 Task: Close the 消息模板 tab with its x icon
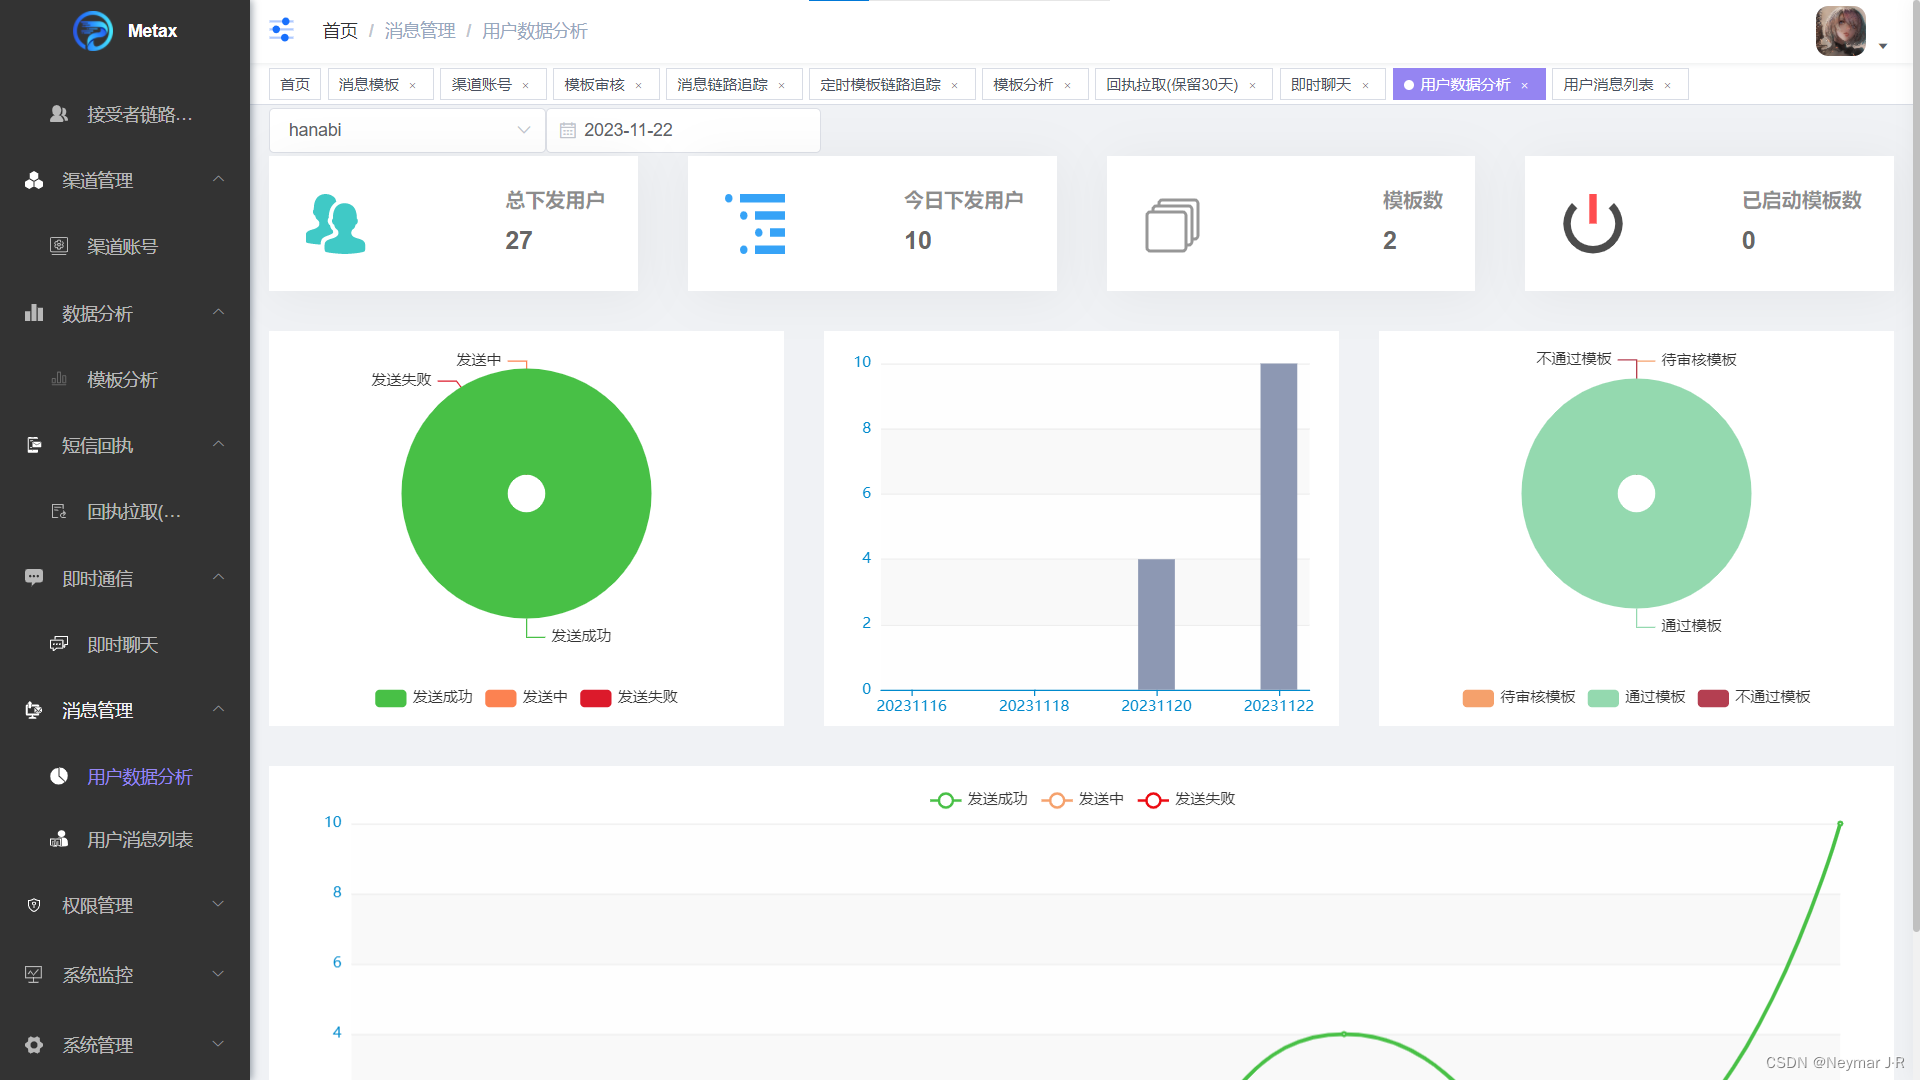(x=413, y=86)
